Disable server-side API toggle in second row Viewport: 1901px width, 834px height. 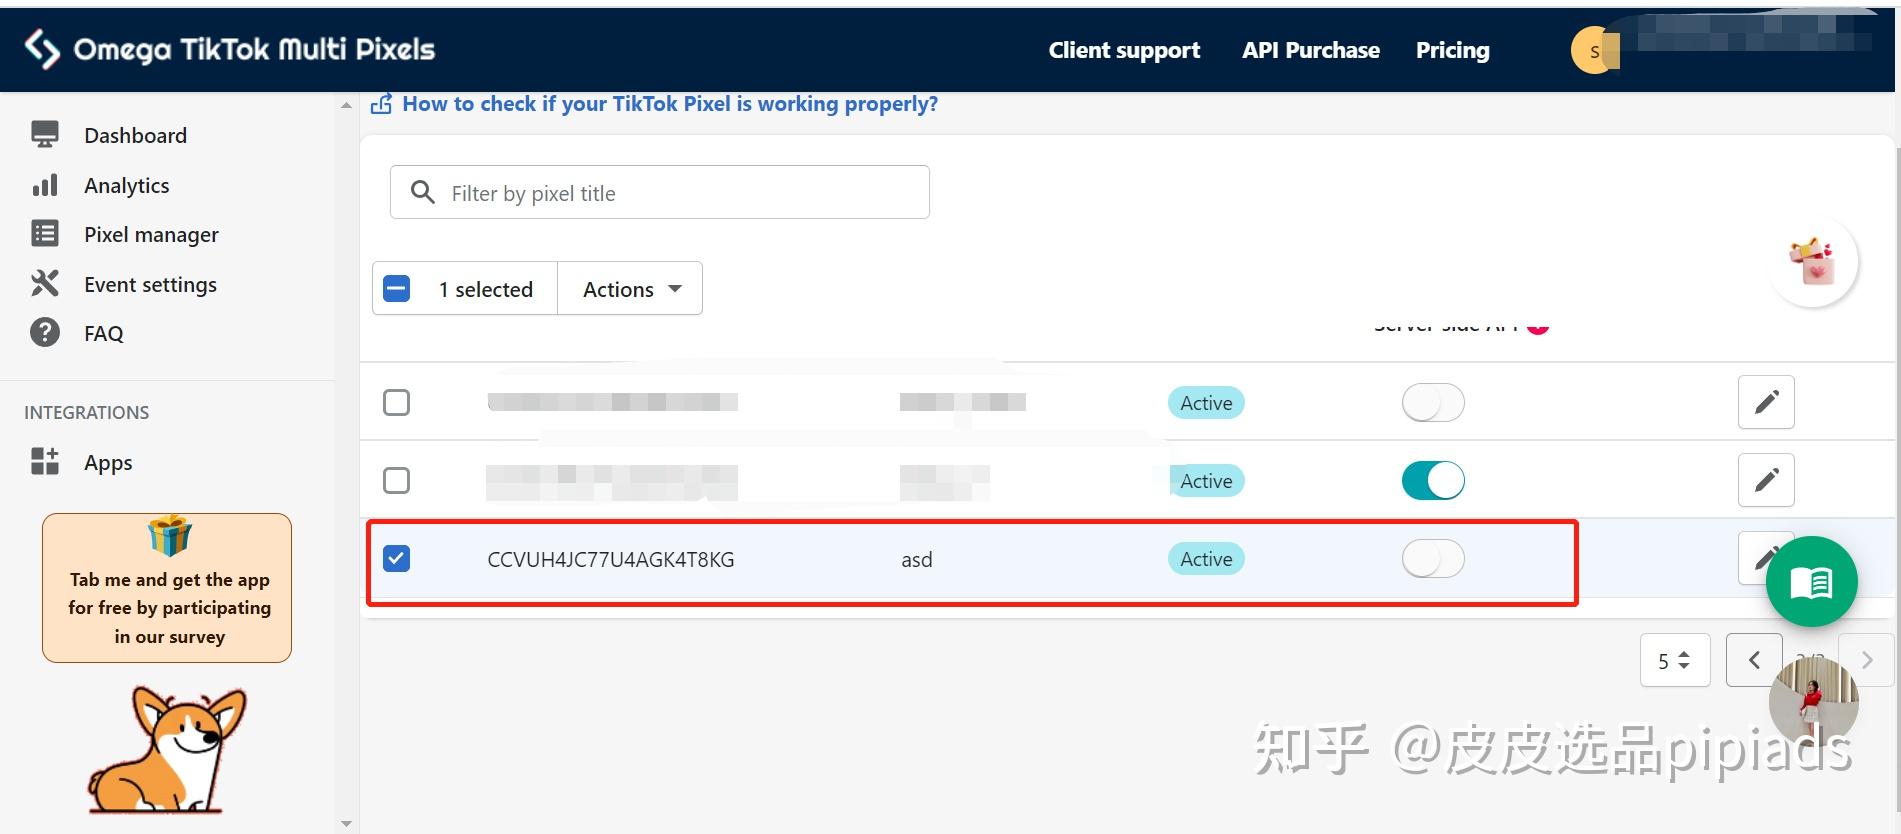(x=1433, y=481)
